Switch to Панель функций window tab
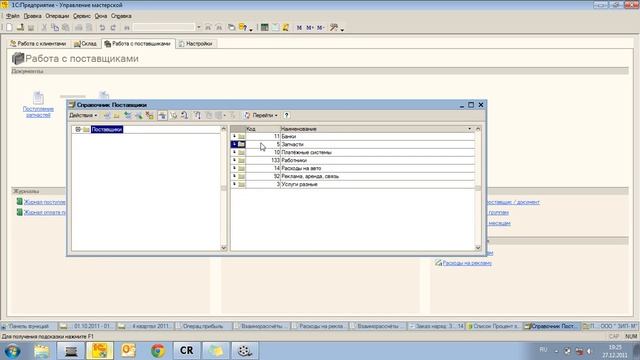 [x=29, y=326]
